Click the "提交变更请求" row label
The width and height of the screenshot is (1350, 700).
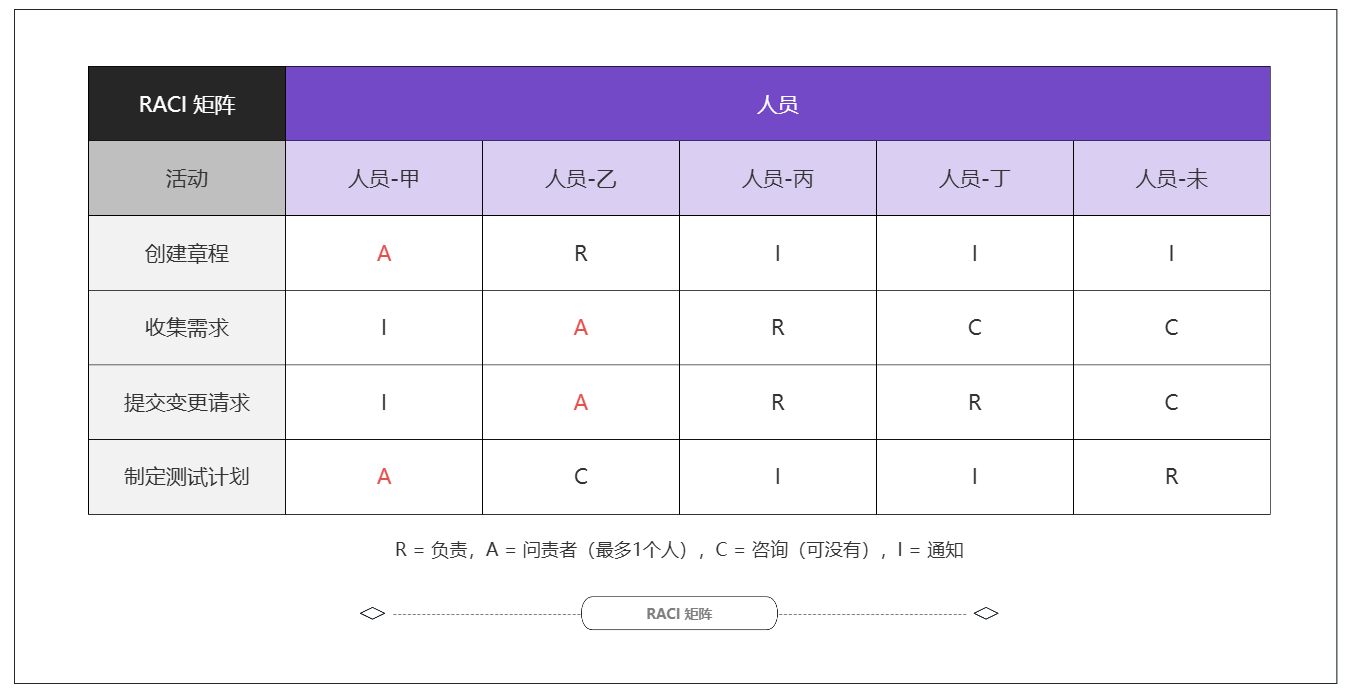(187, 403)
